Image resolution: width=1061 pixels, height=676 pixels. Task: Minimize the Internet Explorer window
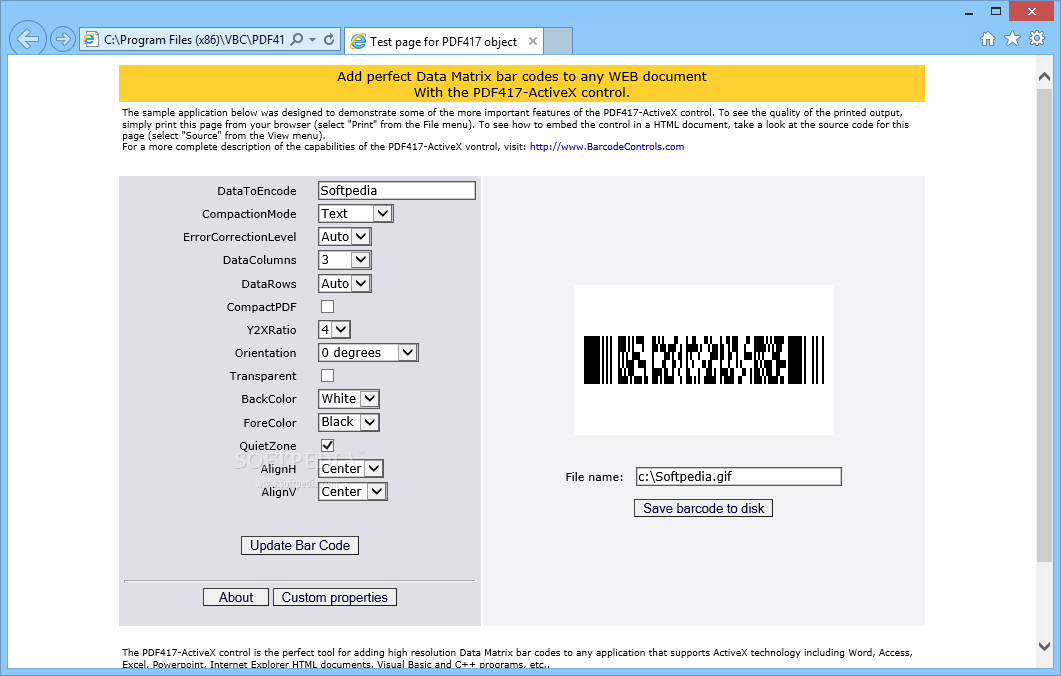969,12
